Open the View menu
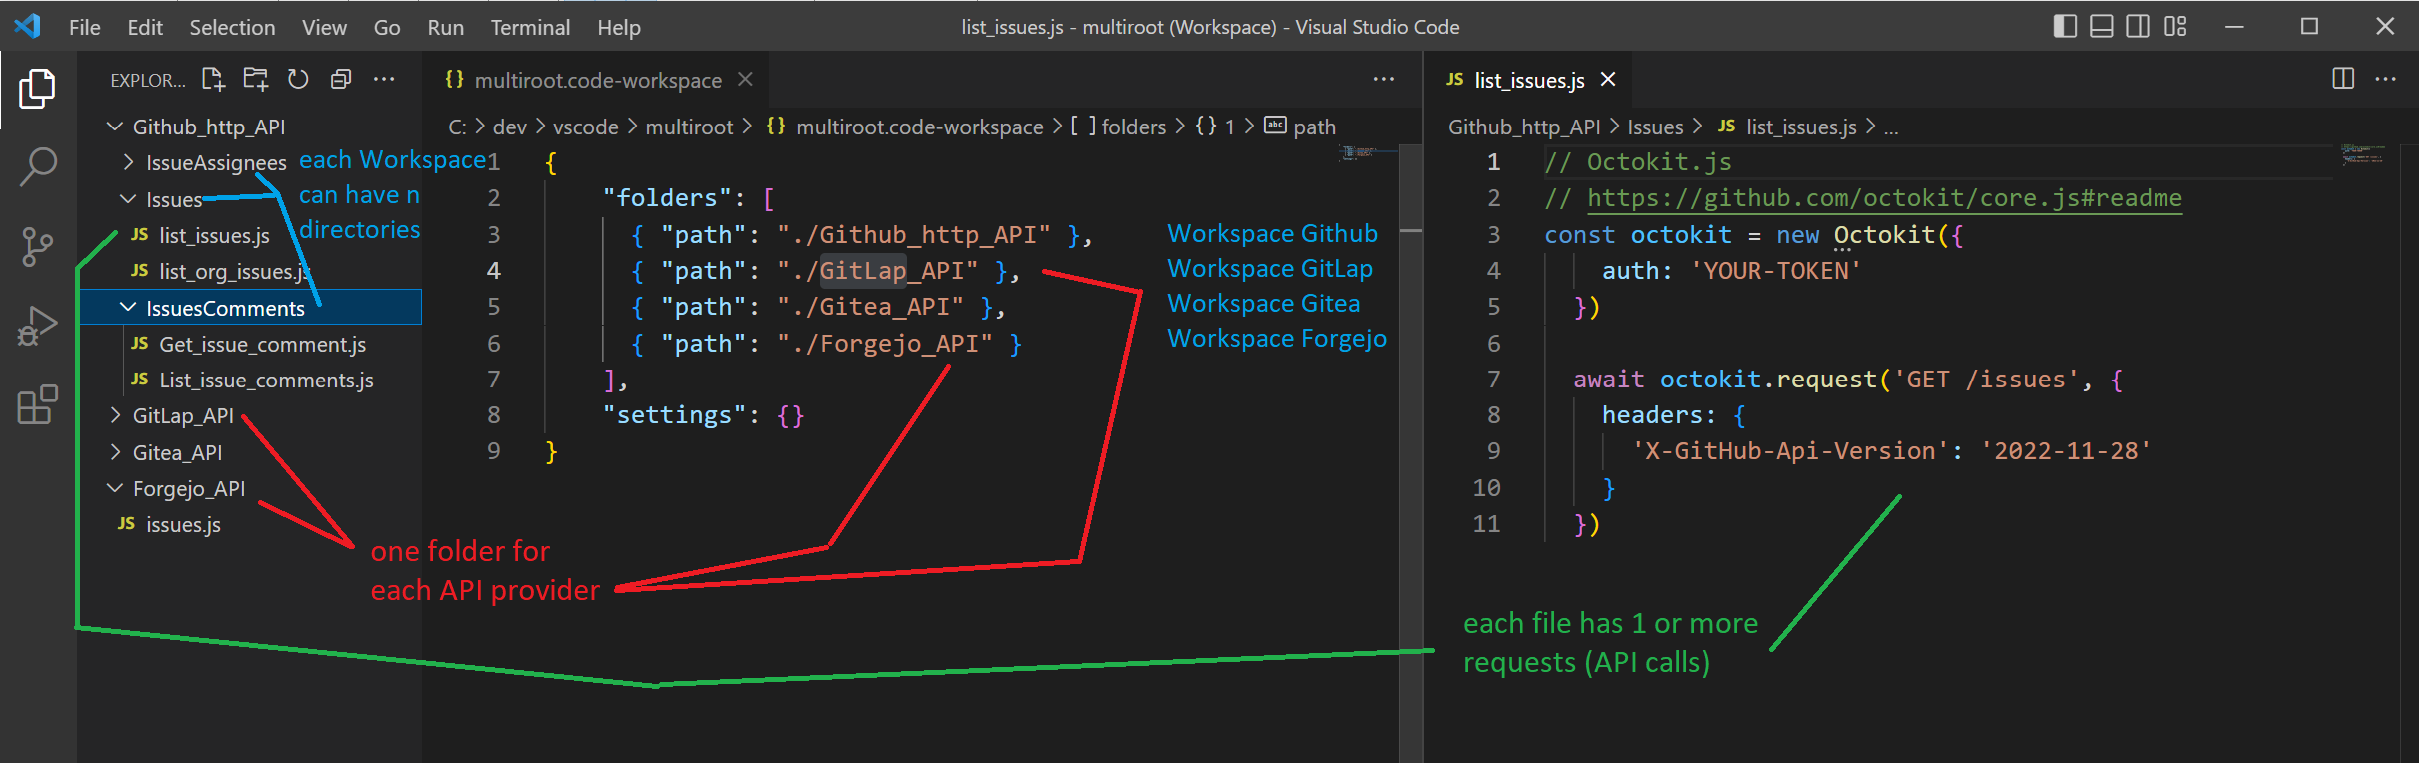 point(324,27)
